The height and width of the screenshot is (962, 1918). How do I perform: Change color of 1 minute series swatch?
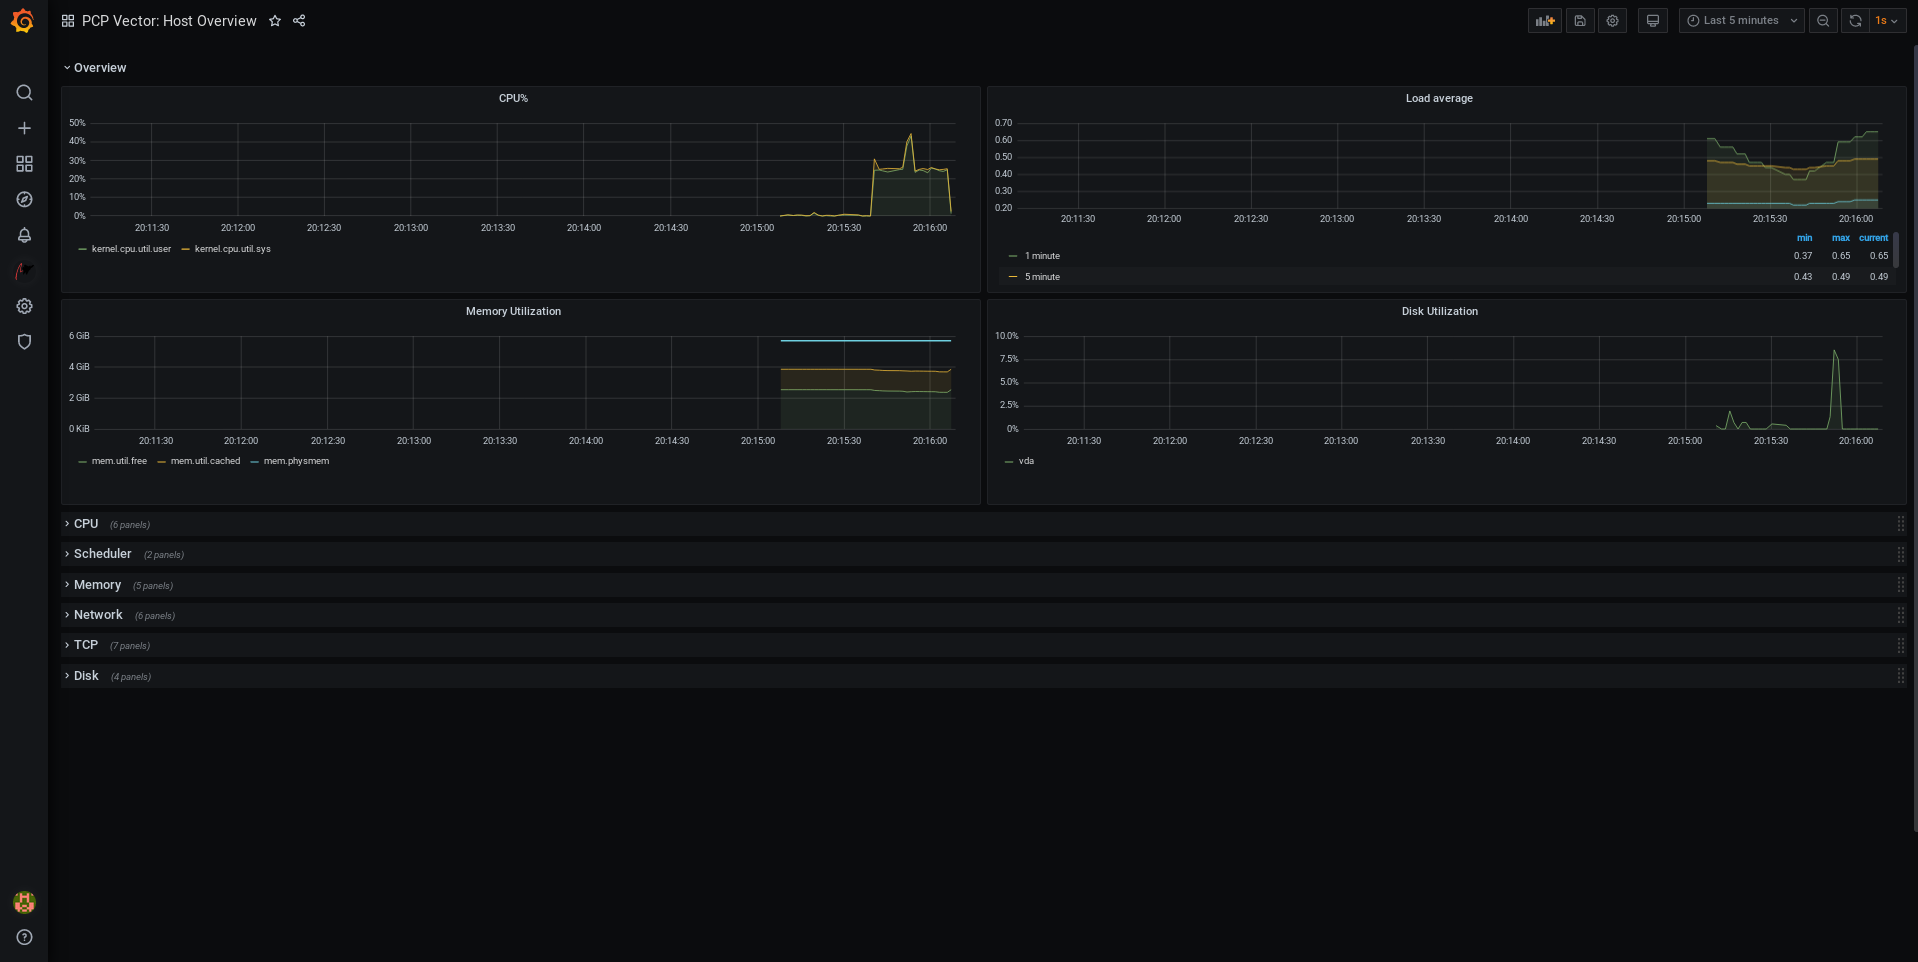1013,256
